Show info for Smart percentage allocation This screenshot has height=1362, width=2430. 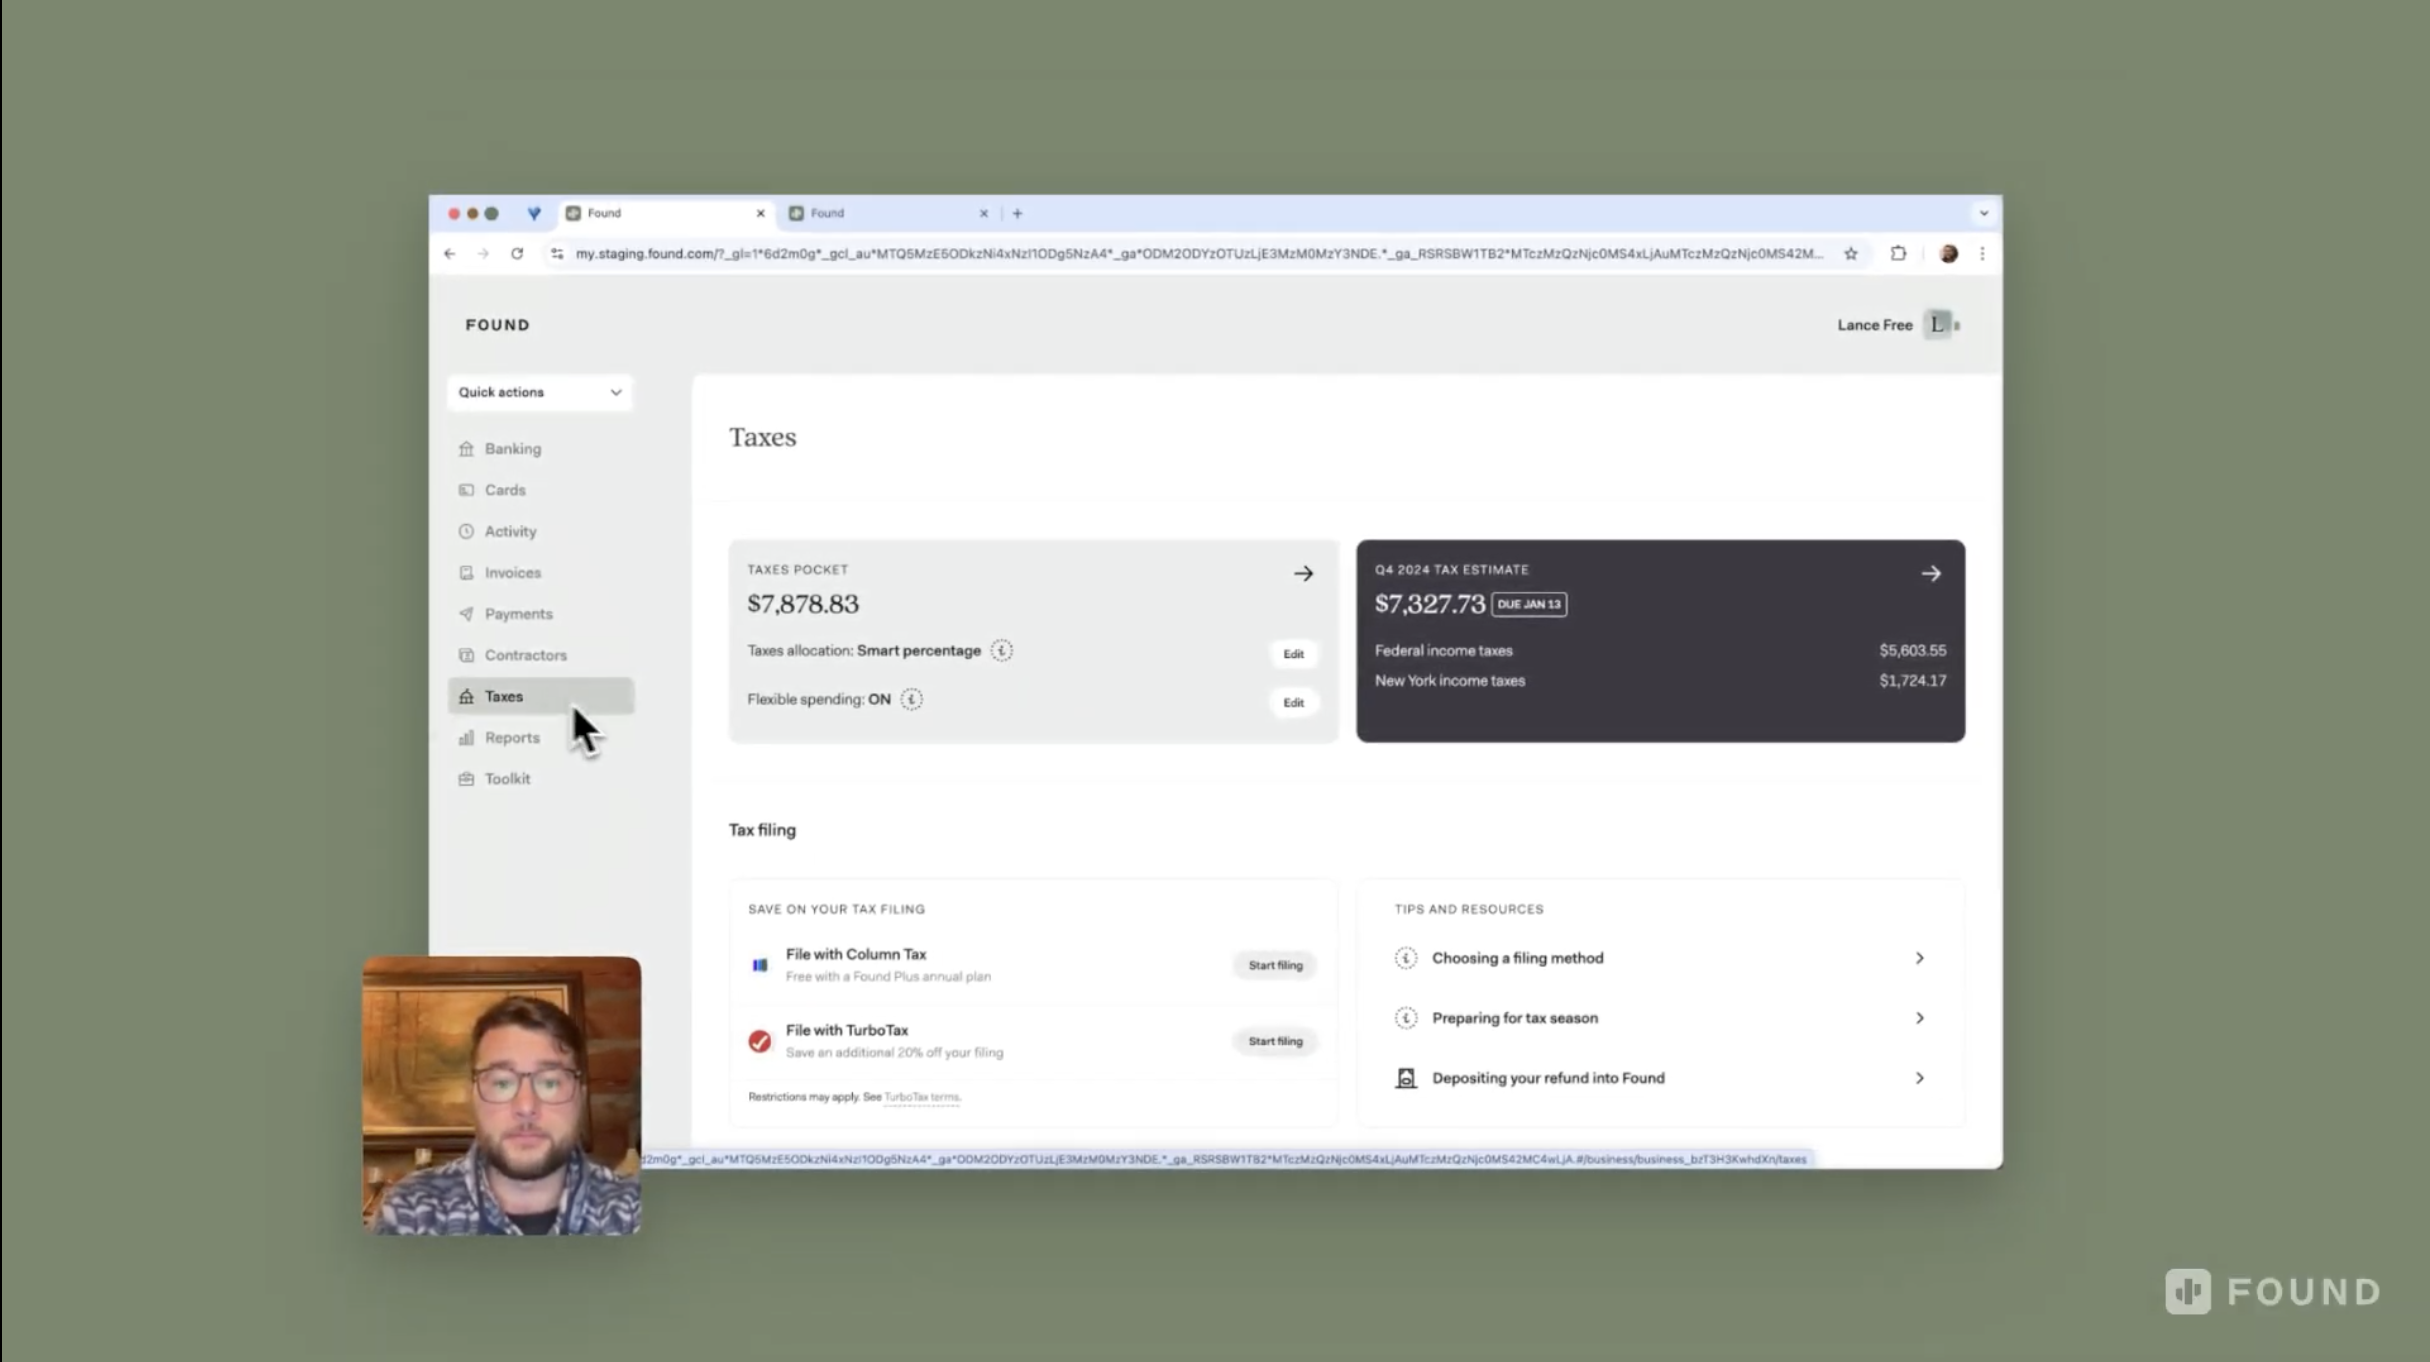(1002, 651)
